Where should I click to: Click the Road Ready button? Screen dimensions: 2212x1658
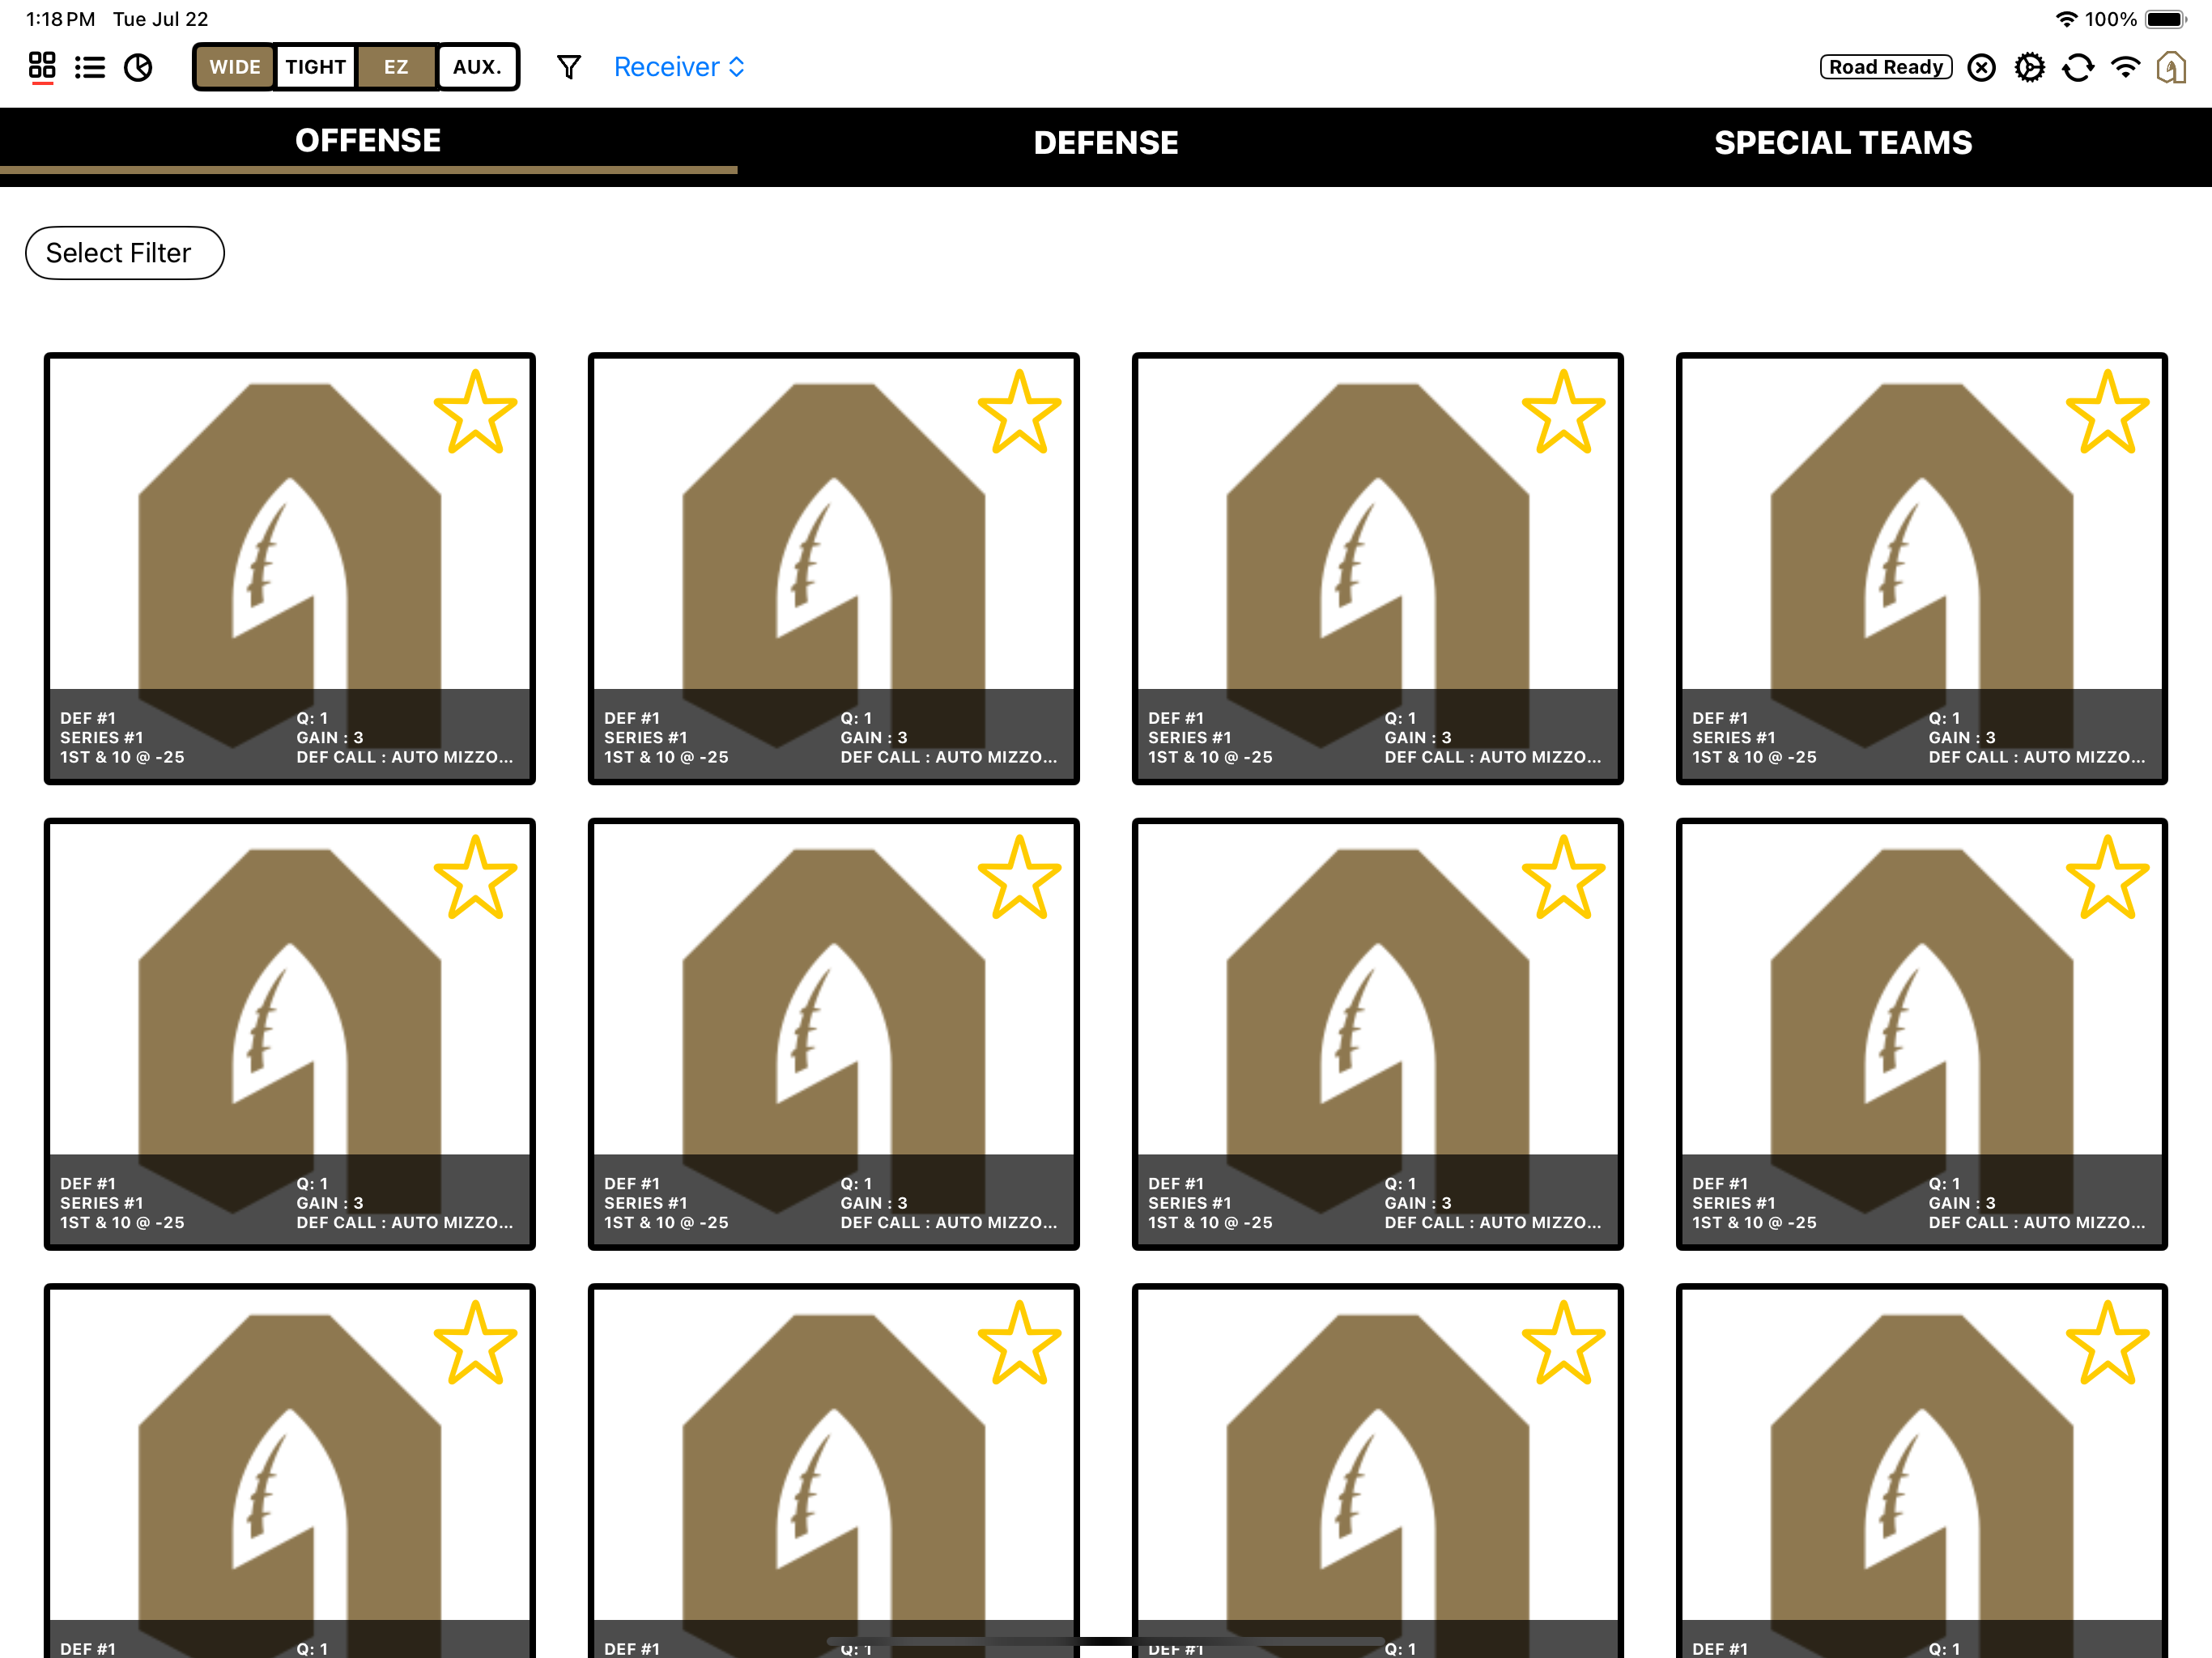1885,67
